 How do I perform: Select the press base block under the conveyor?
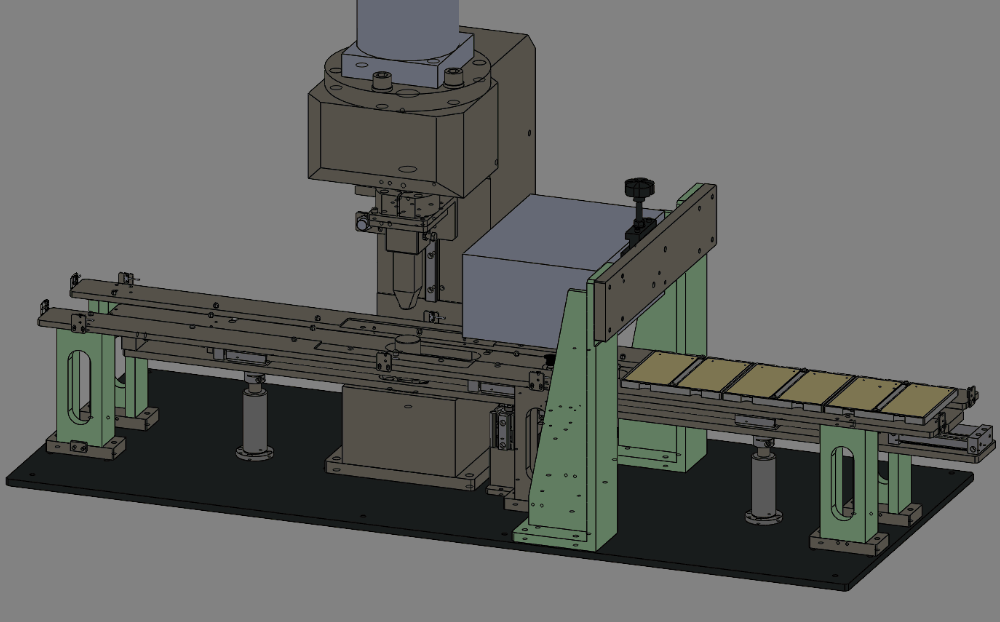400,430
